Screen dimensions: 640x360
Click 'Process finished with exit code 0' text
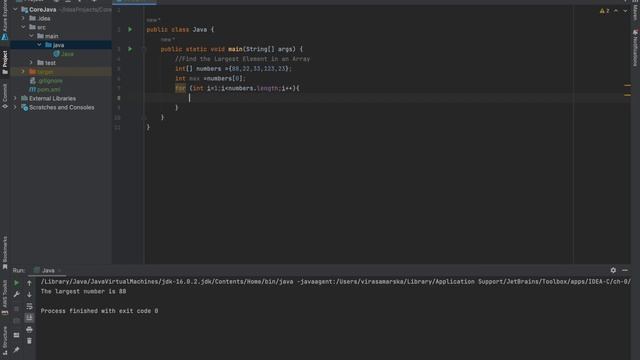99,311
